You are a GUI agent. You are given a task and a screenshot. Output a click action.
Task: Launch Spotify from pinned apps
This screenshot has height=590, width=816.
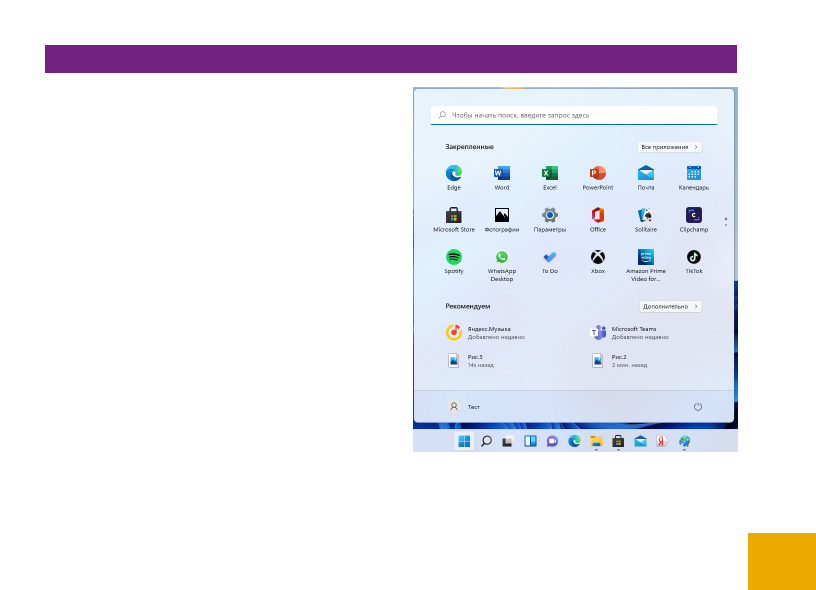click(x=454, y=258)
